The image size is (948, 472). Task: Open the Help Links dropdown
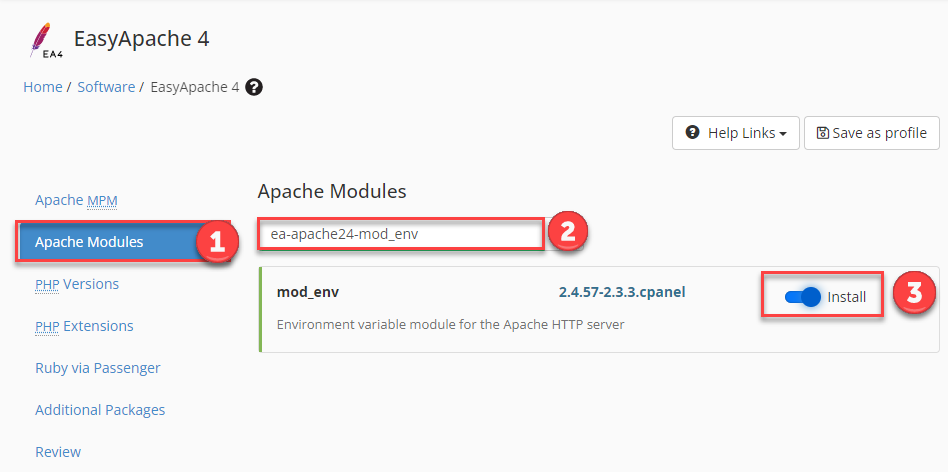[x=735, y=132]
